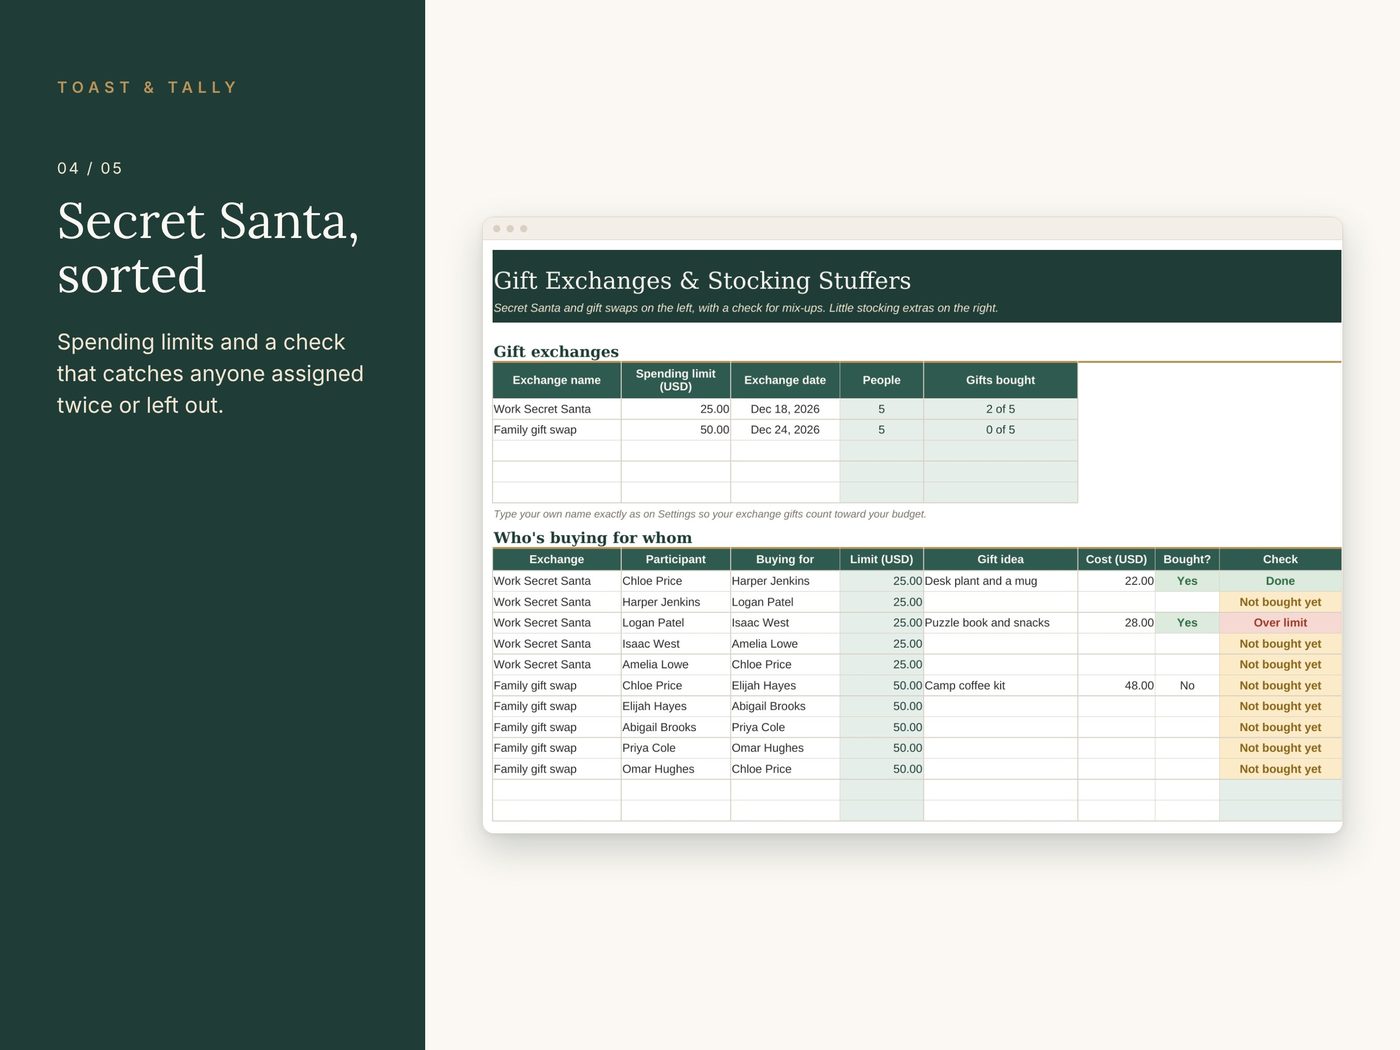Select the "Bought?" column header

tap(1187, 560)
